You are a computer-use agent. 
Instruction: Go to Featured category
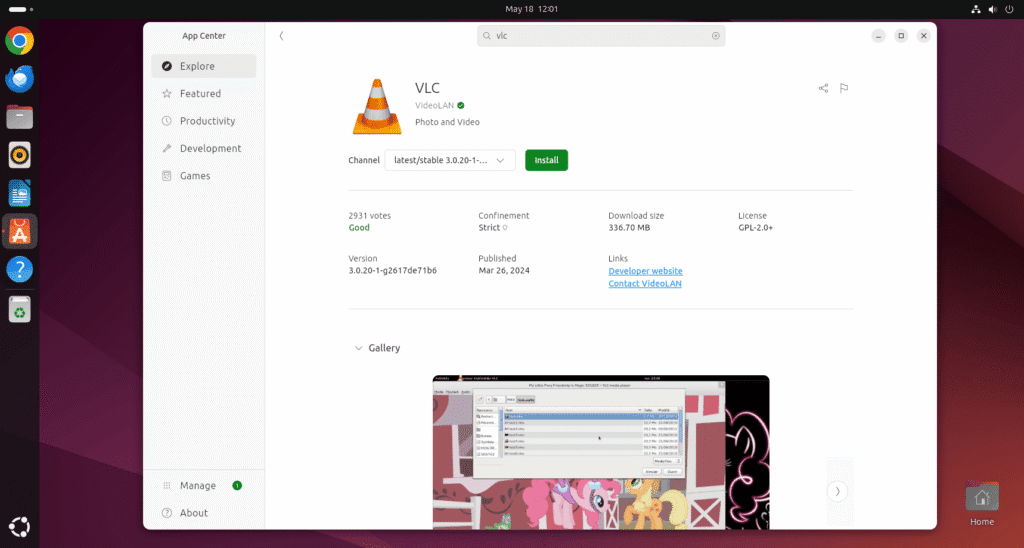pyautogui.click(x=204, y=93)
